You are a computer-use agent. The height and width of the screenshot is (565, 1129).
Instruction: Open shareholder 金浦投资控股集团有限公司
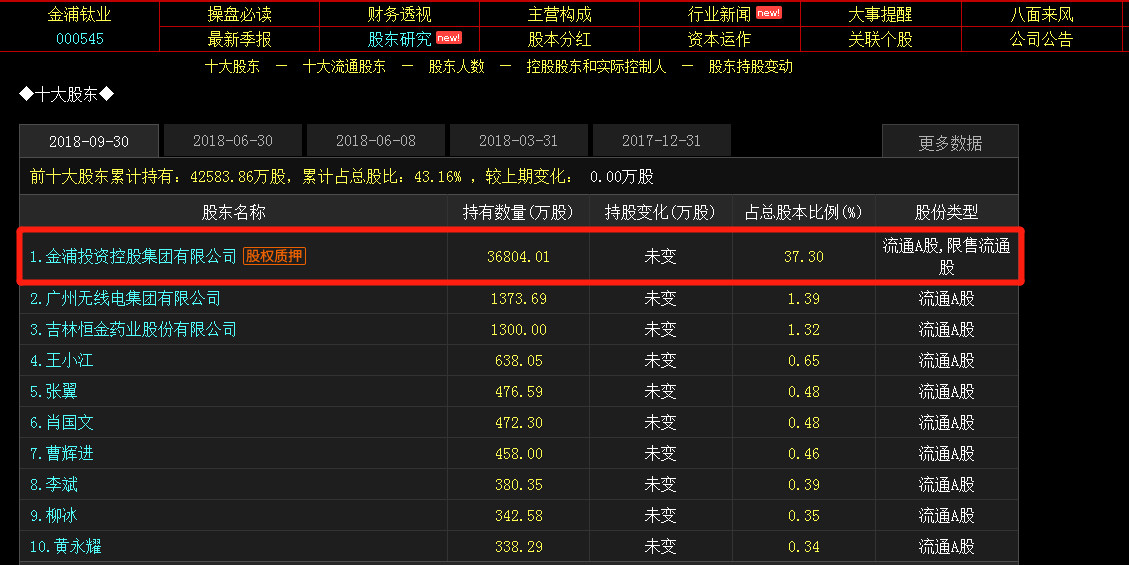[x=140, y=256]
